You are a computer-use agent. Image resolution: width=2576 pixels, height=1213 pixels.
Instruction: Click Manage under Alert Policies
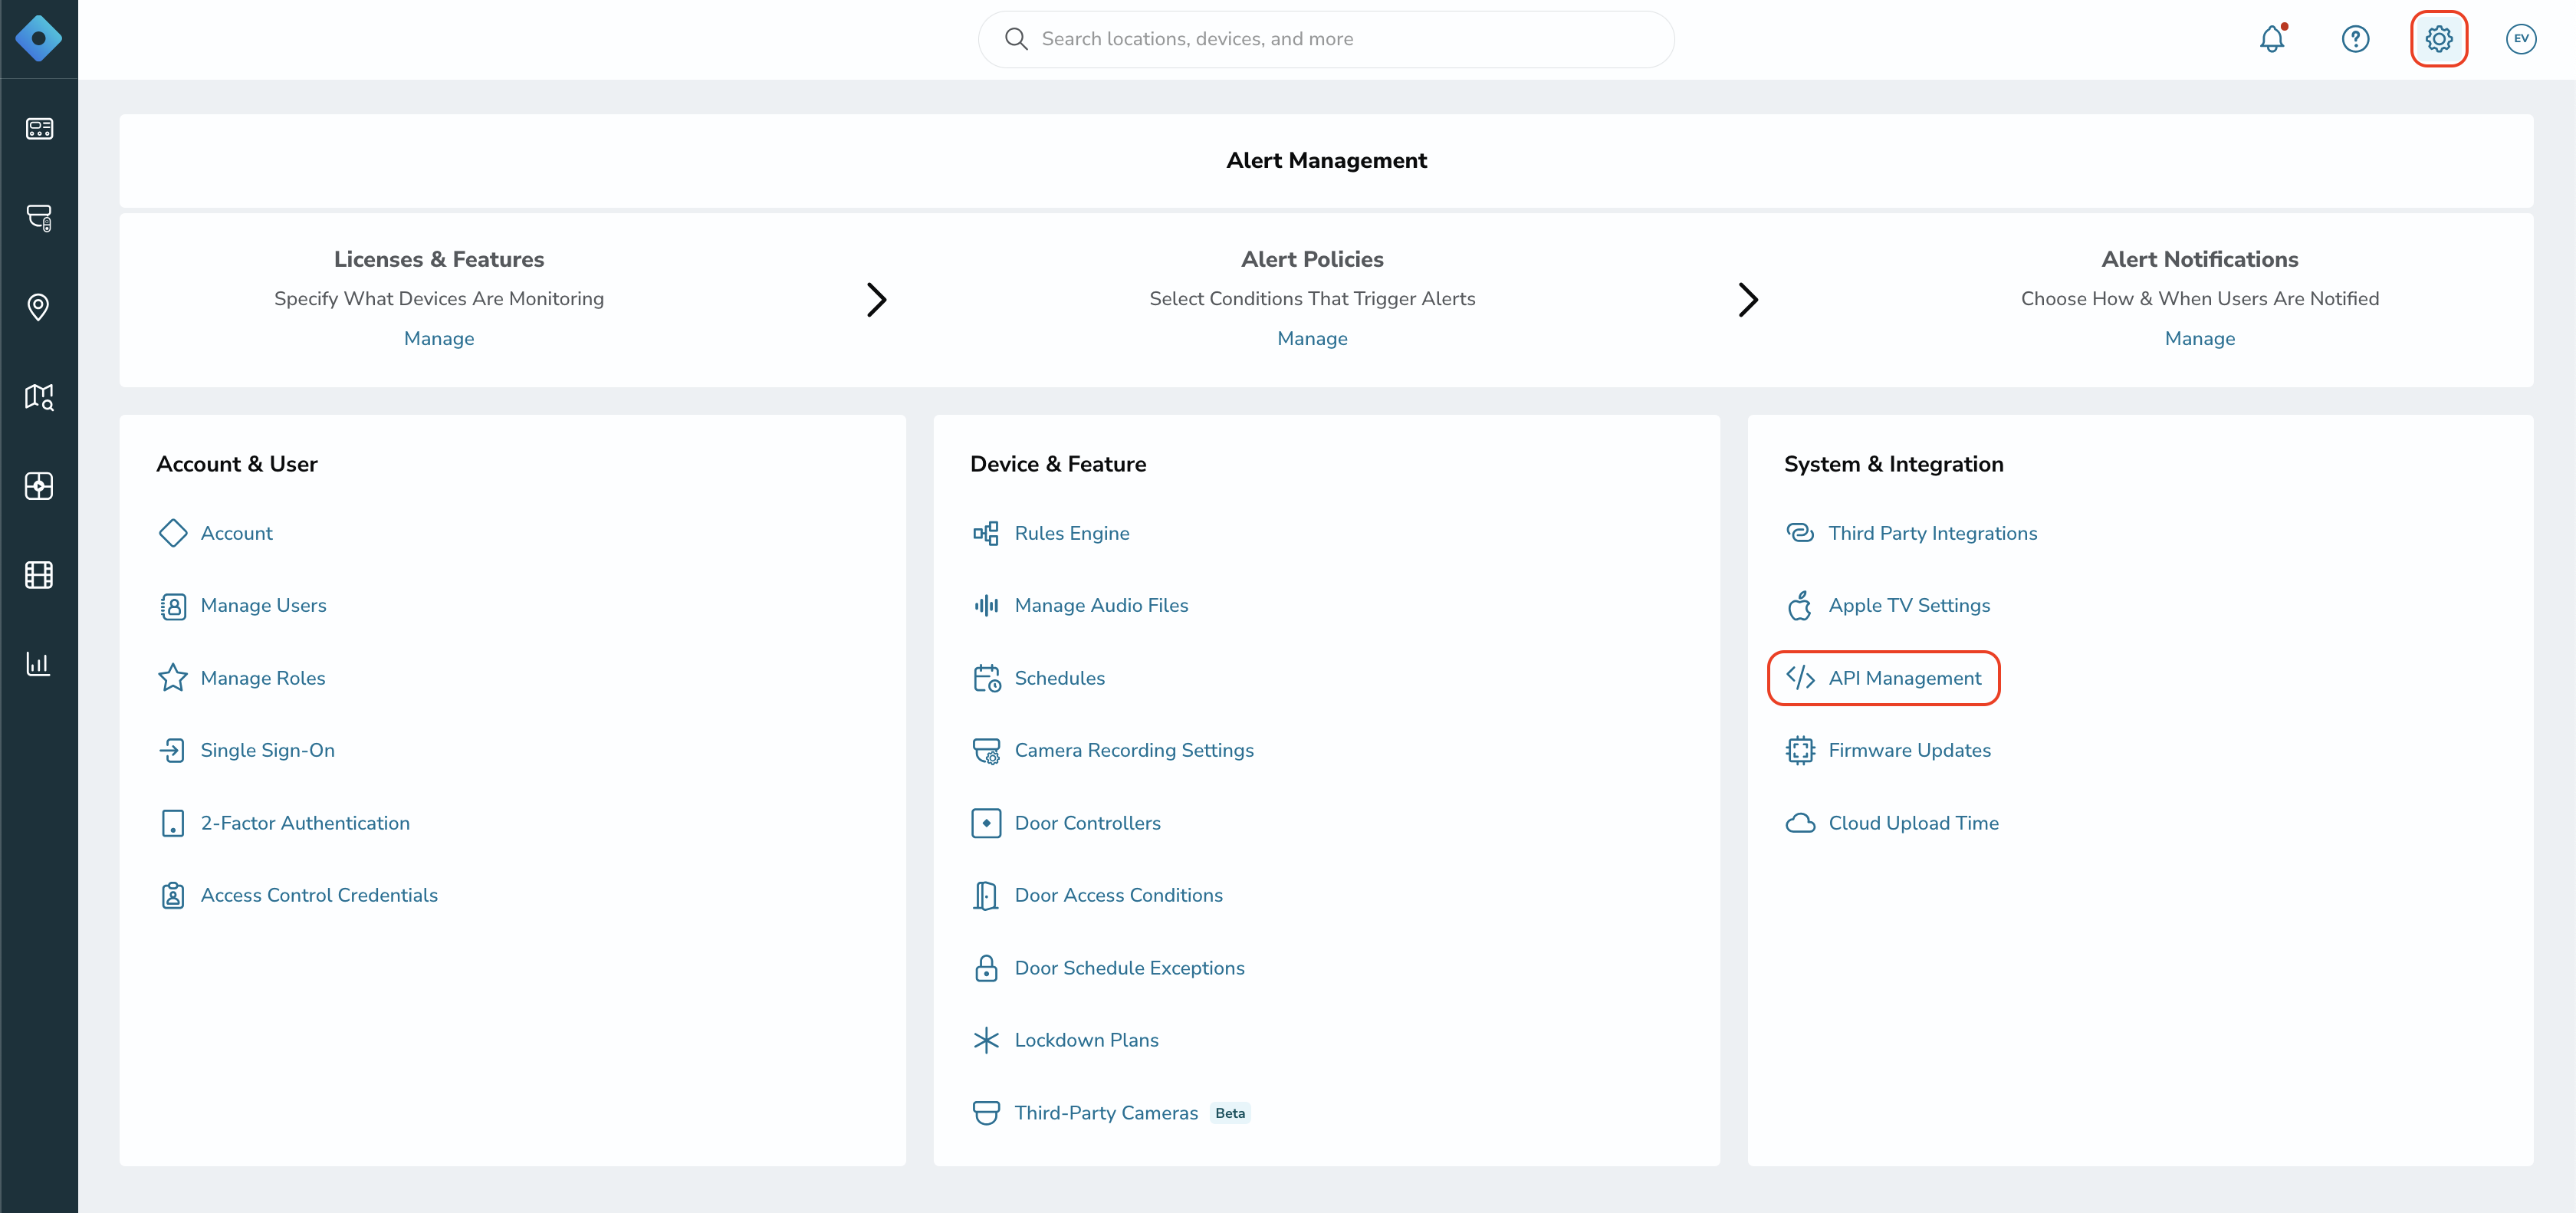1312,338
